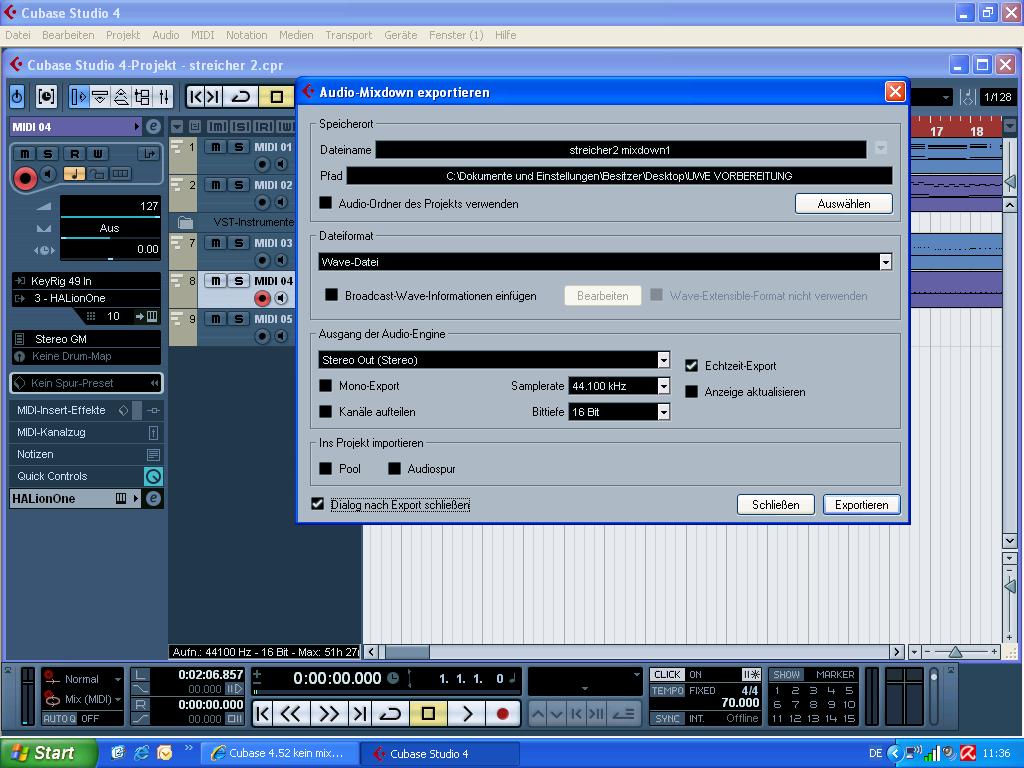The image size is (1024, 768).
Task: Uncheck Dialog nach Export schließen
Action: click(317, 504)
